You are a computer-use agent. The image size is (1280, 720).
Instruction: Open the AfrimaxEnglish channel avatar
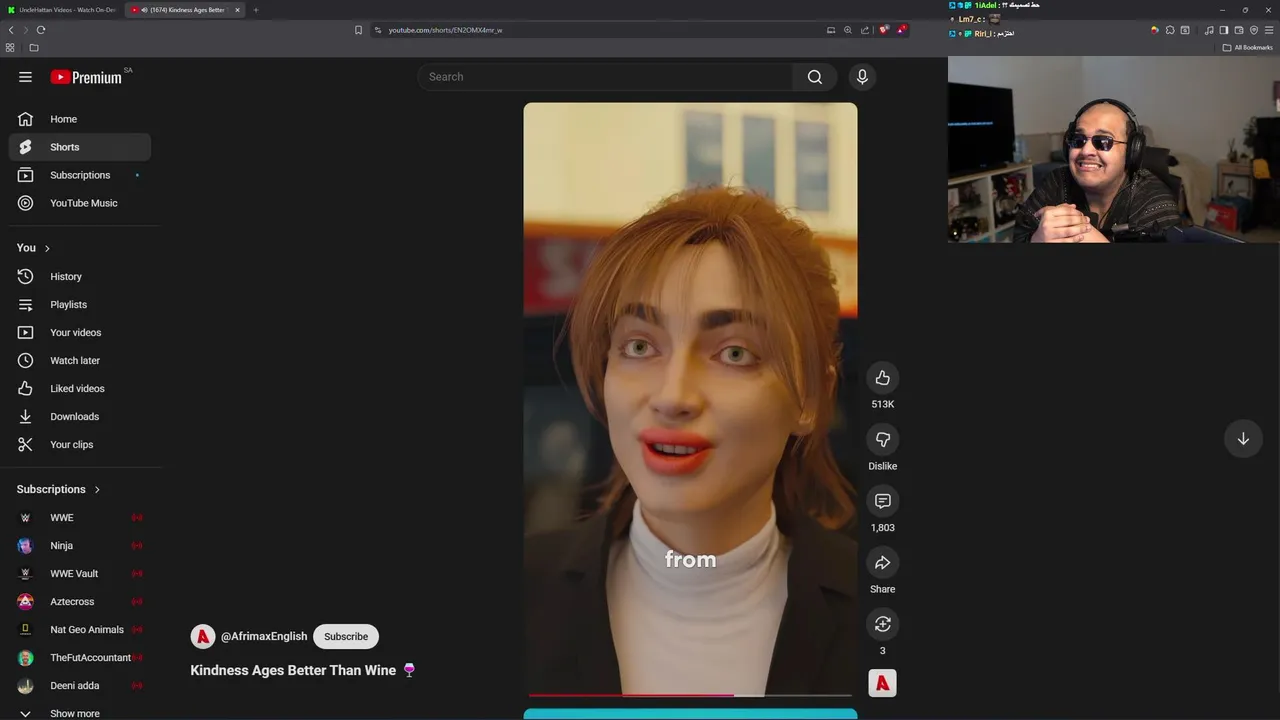203,637
